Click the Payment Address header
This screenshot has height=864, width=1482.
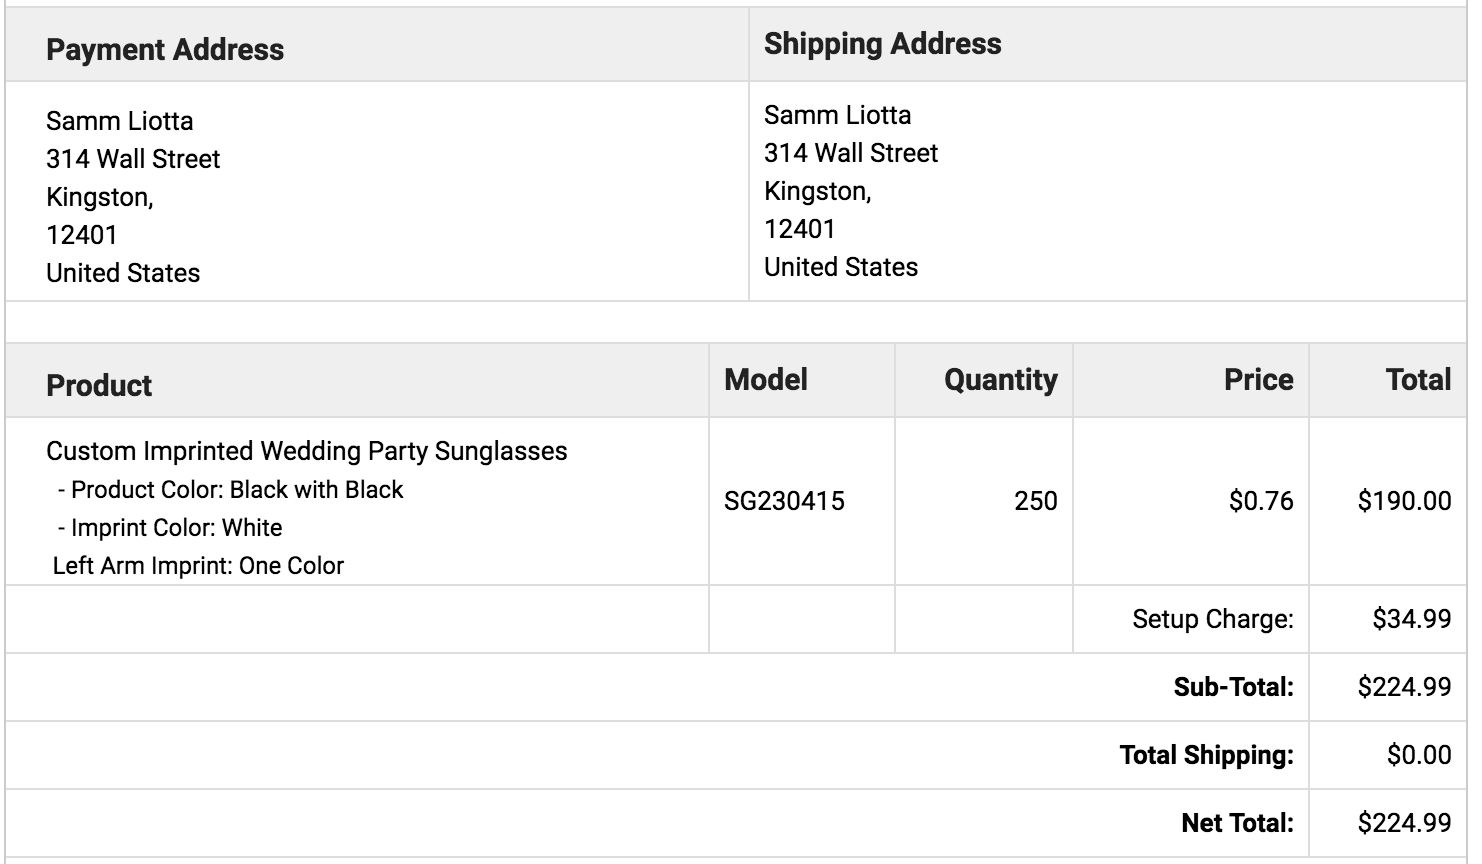[165, 50]
